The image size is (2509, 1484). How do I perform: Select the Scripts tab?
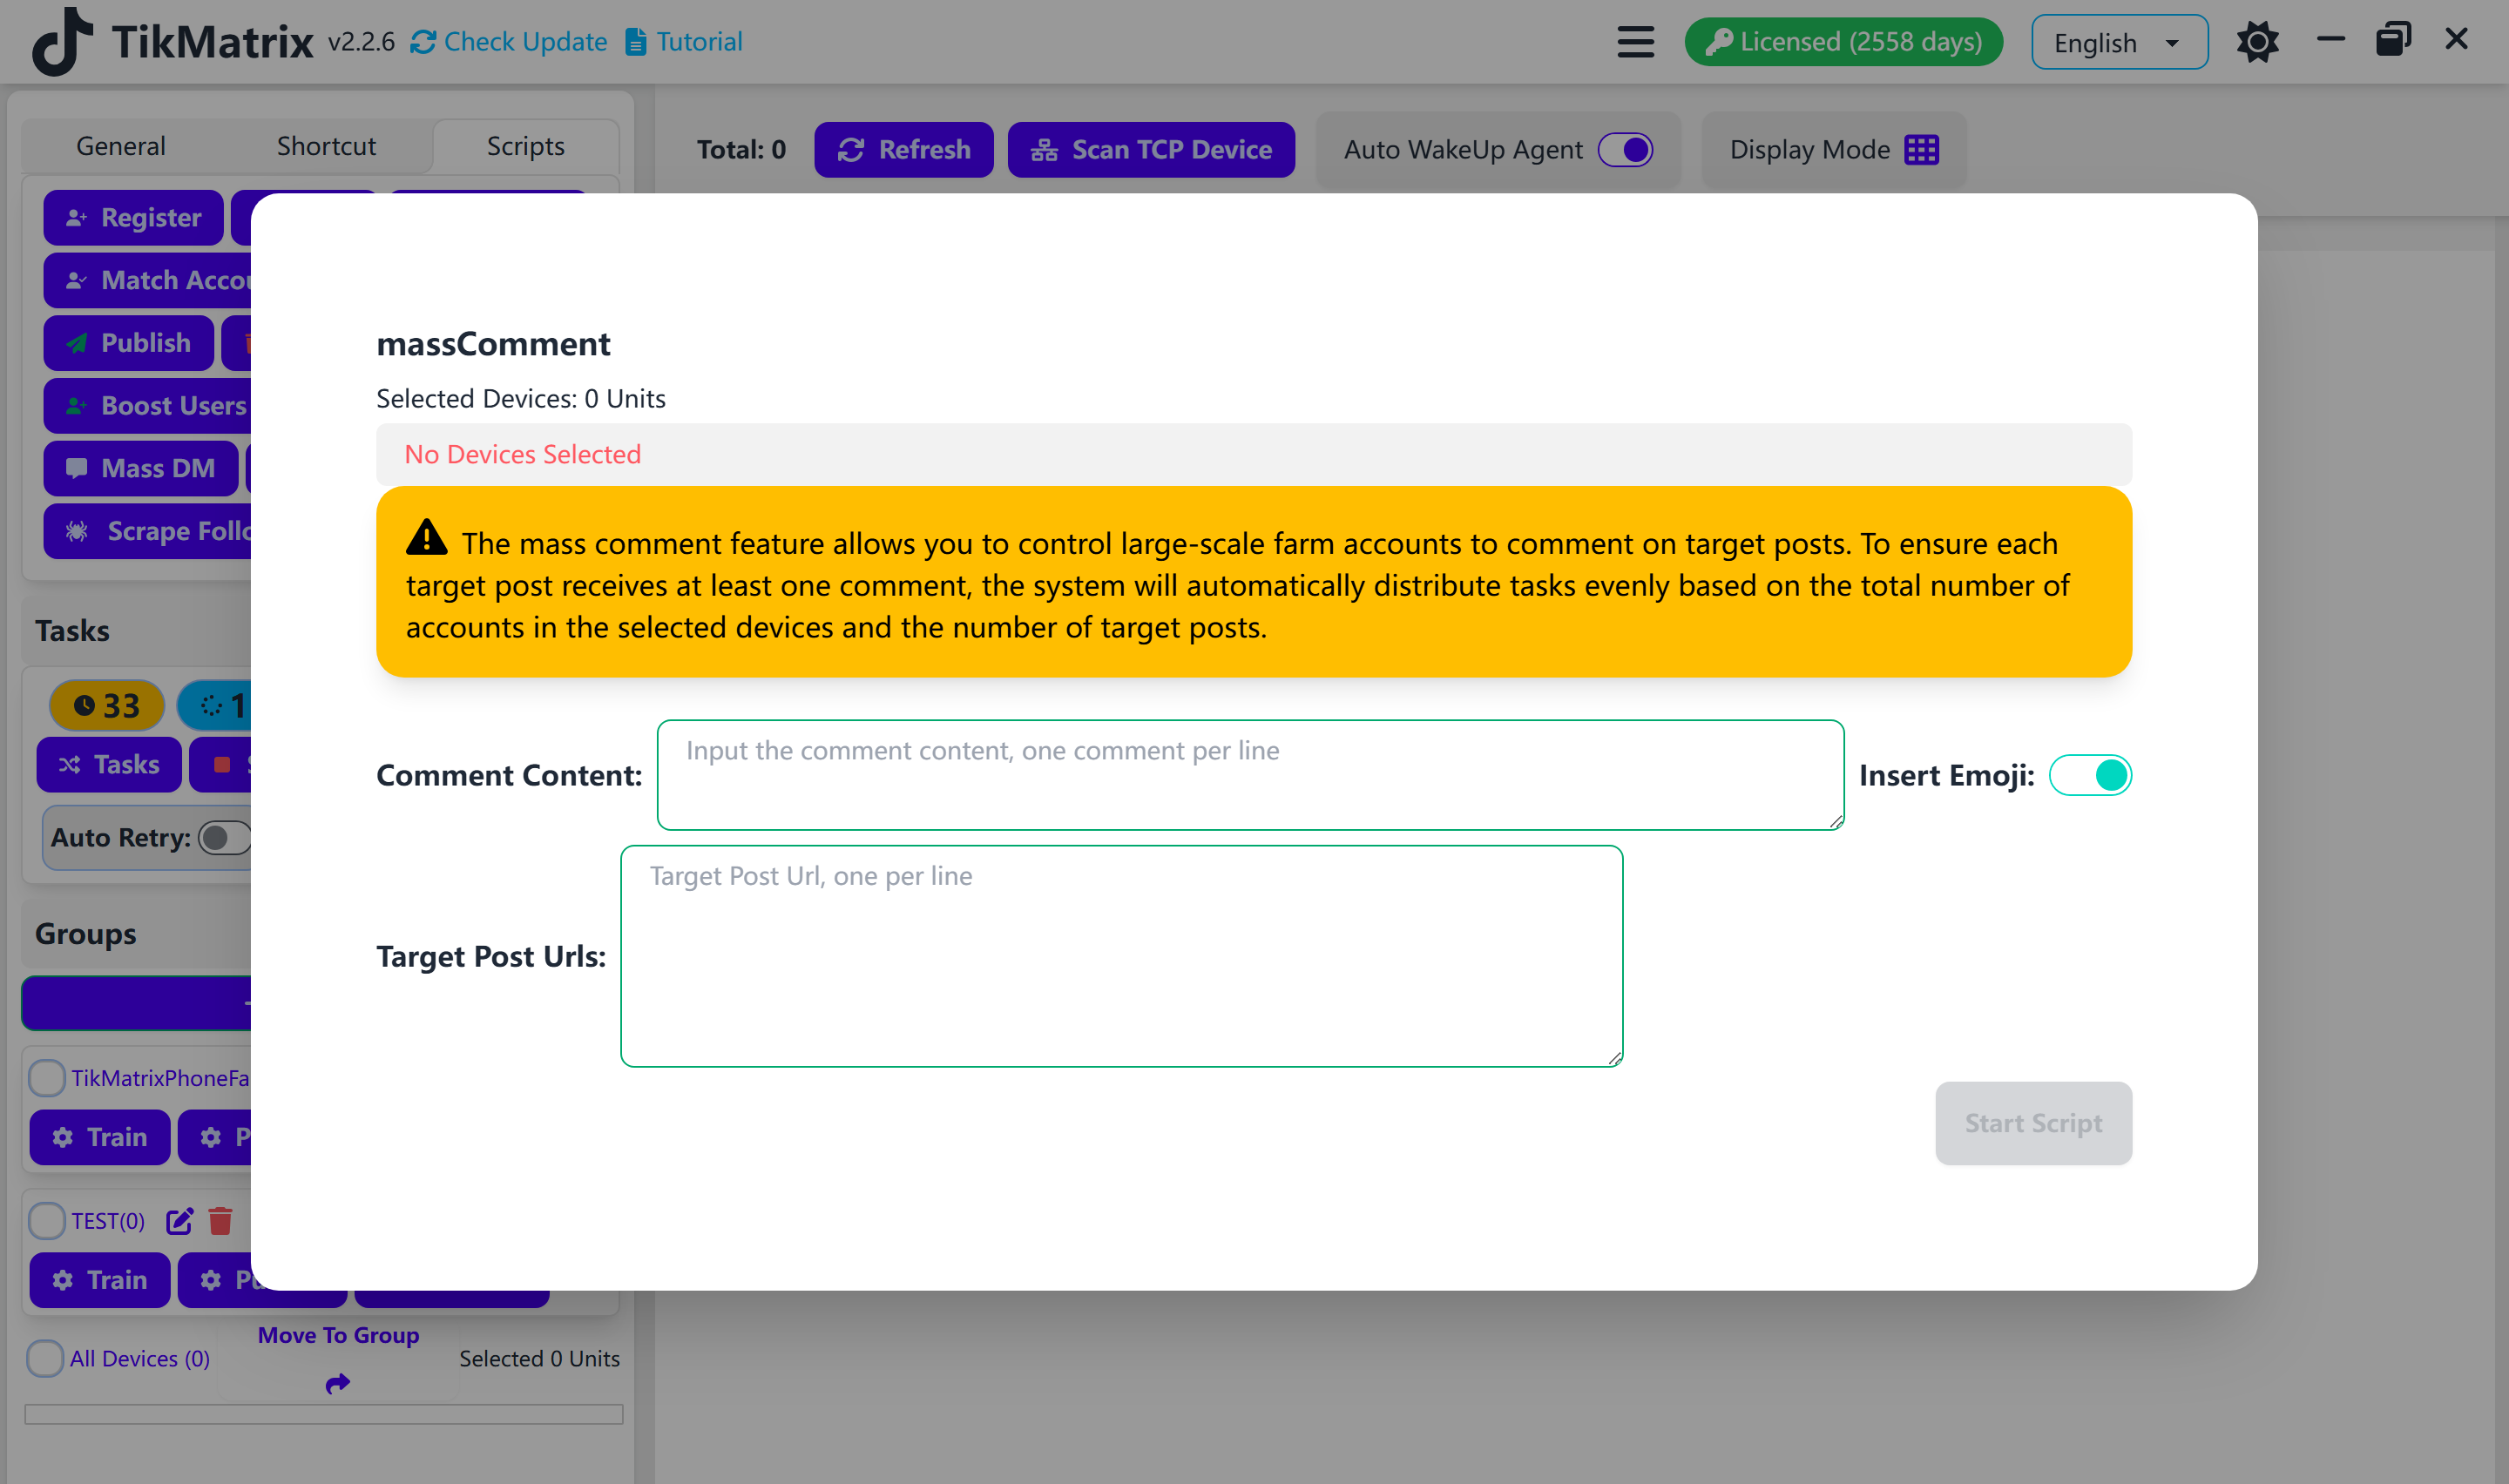click(x=526, y=145)
